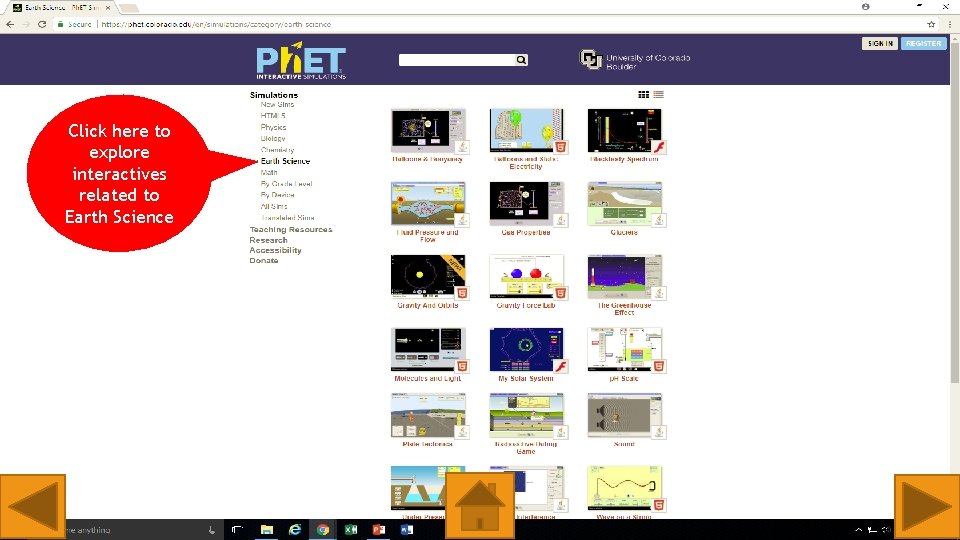Select the Earth Science category

pos(285,161)
